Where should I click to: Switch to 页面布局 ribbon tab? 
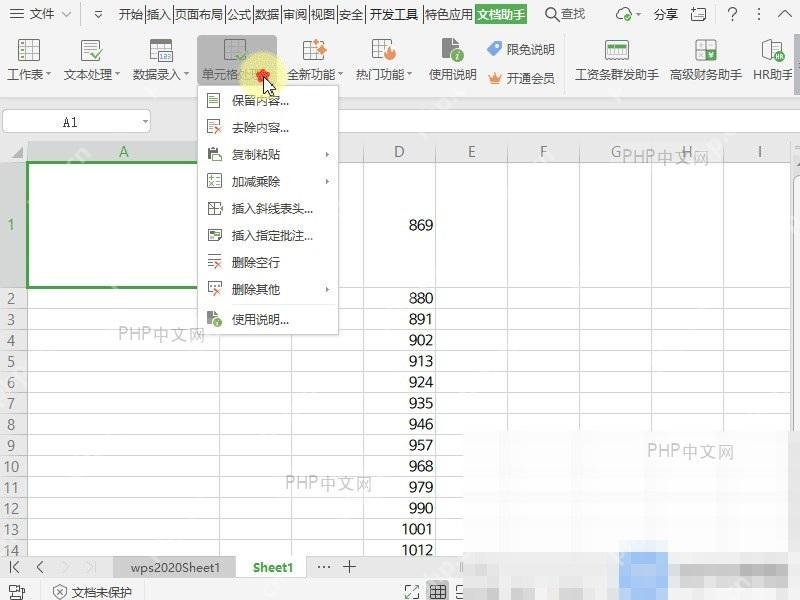[199, 14]
